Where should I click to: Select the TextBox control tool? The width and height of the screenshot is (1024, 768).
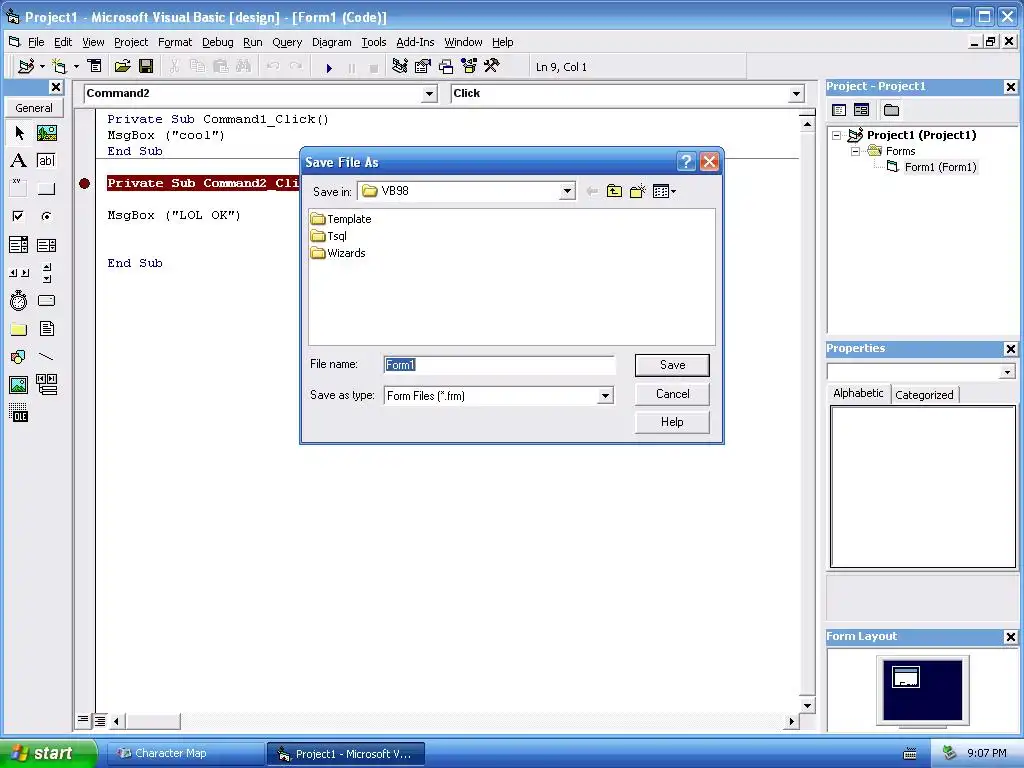[46, 161]
